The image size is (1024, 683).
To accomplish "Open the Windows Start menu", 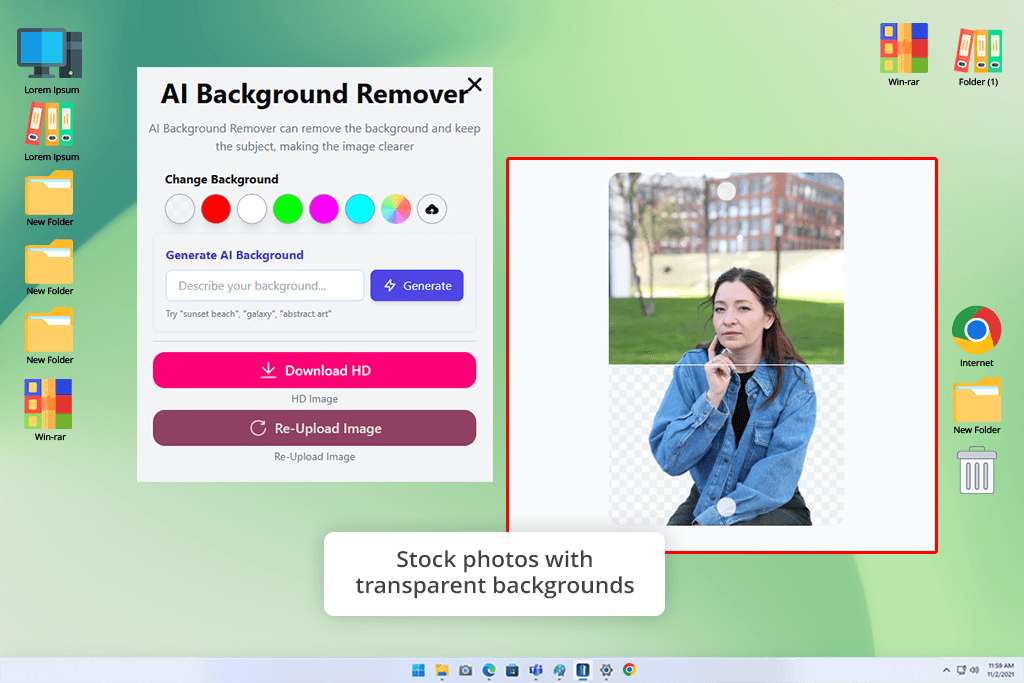I will tap(418, 670).
